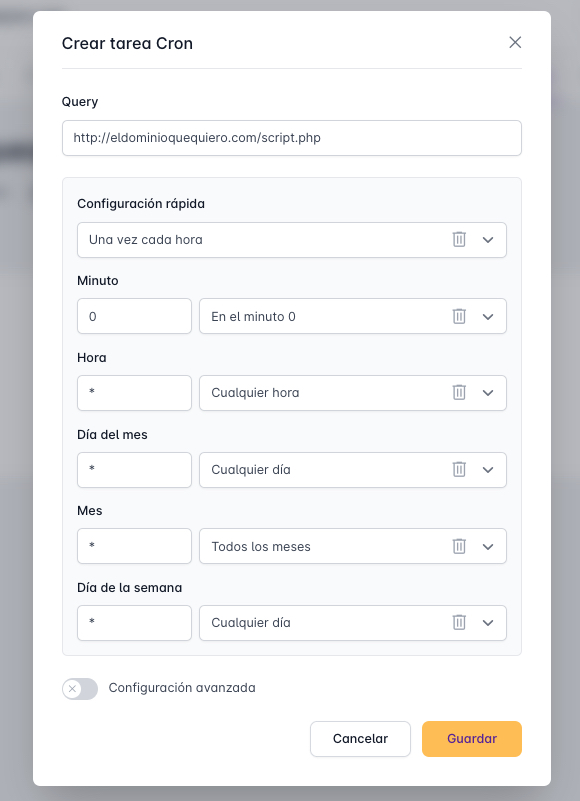Delete the "Cualquier día" selection for Día del mes

pos(459,470)
